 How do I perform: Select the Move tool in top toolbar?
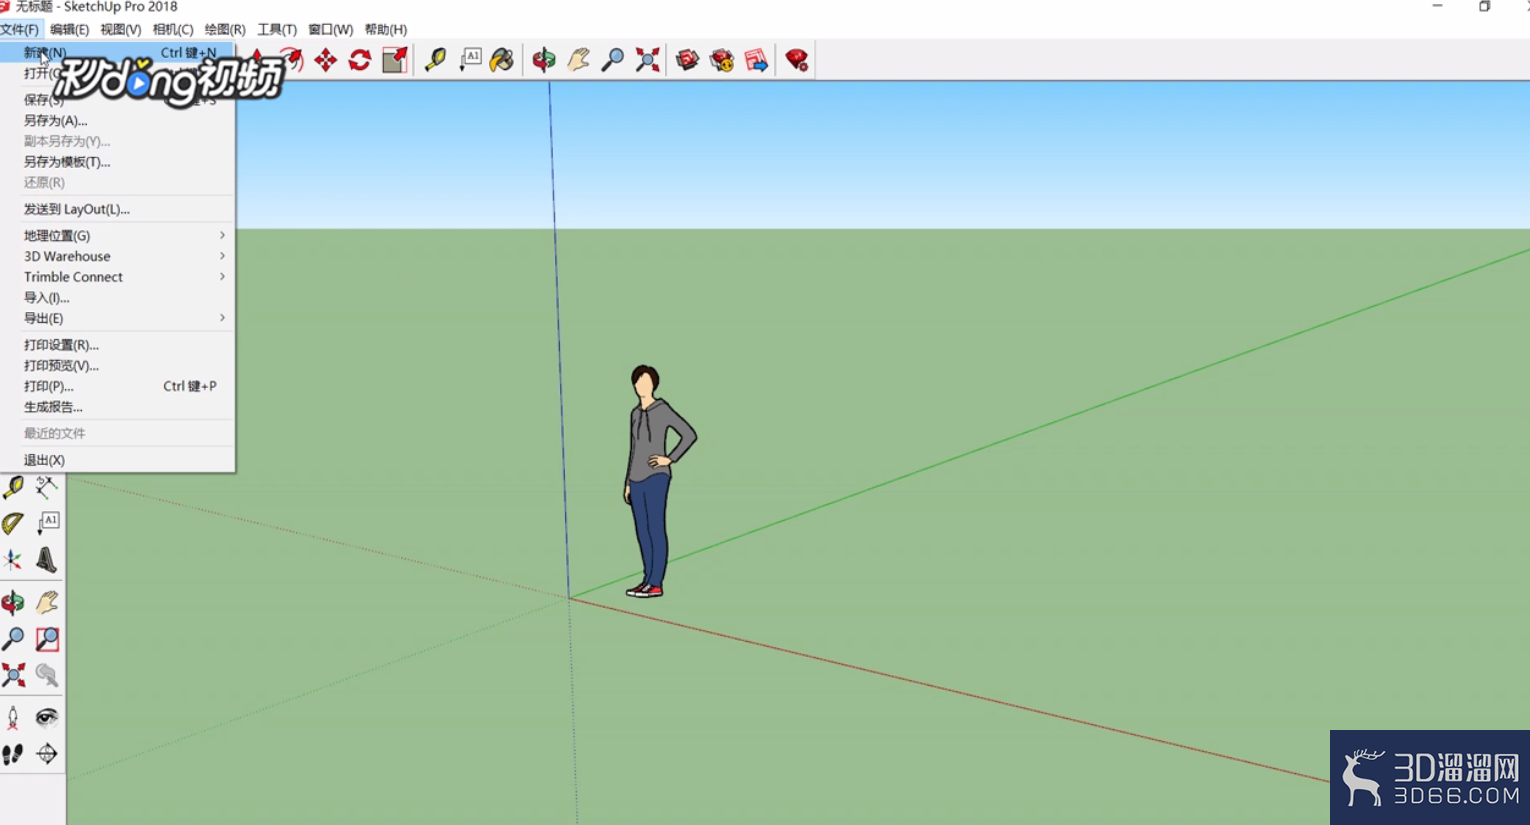(x=326, y=60)
